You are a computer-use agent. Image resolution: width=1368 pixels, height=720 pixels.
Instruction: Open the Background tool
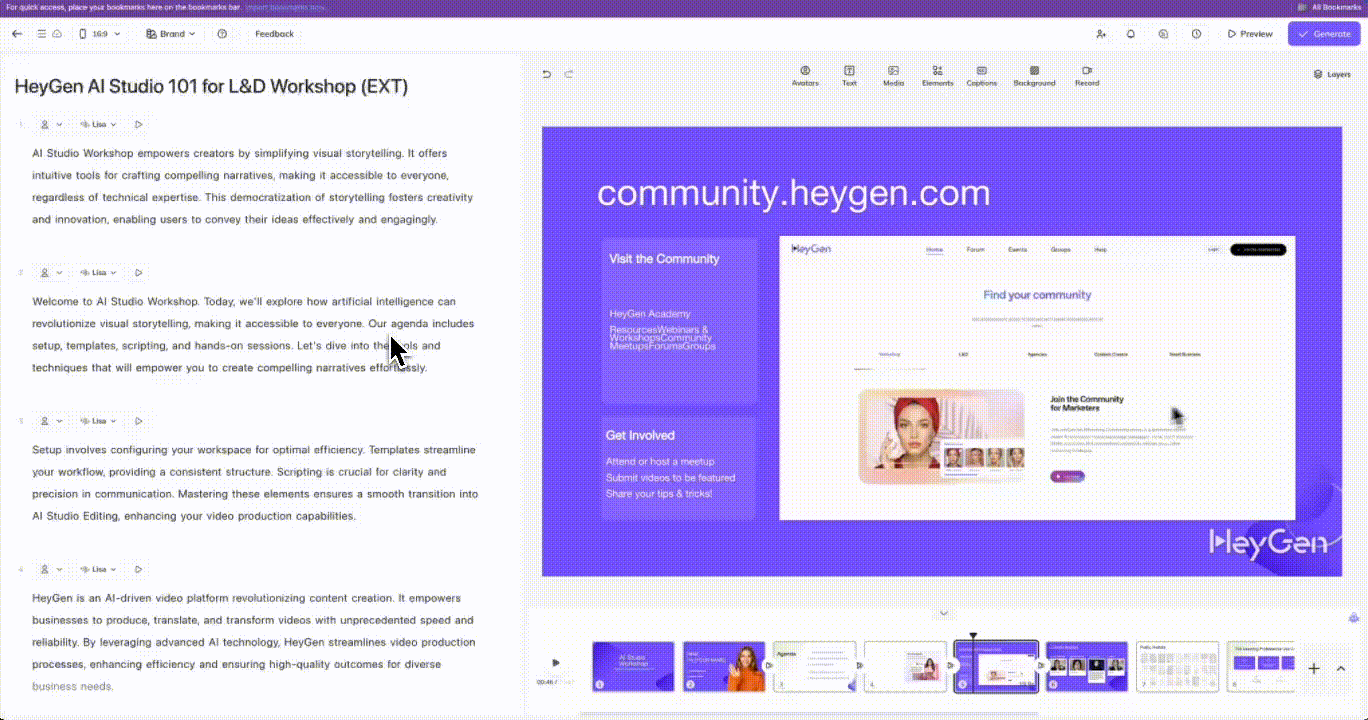click(x=1034, y=76)
